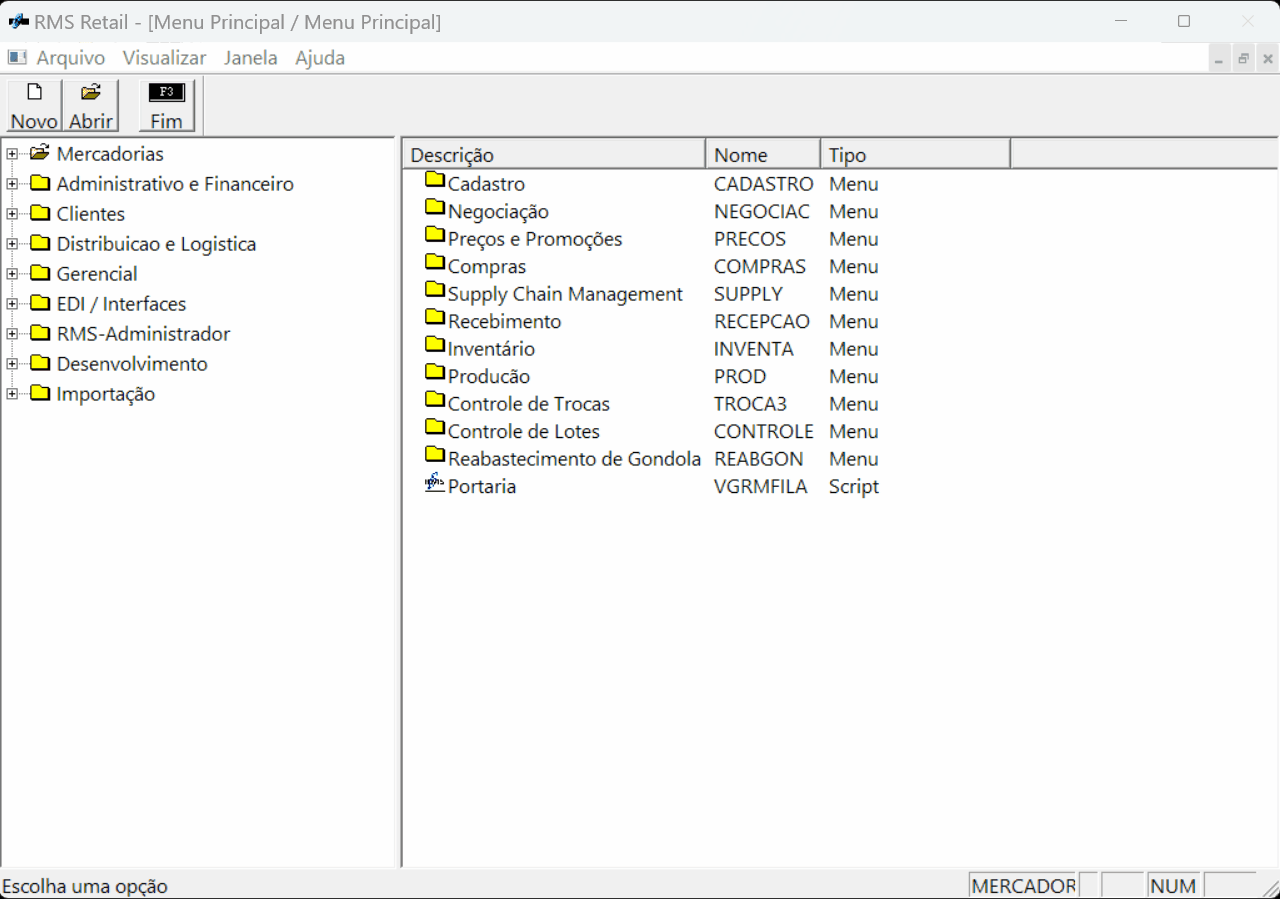Select Distribuicao e Logistica in the tree

pos(156,244)
